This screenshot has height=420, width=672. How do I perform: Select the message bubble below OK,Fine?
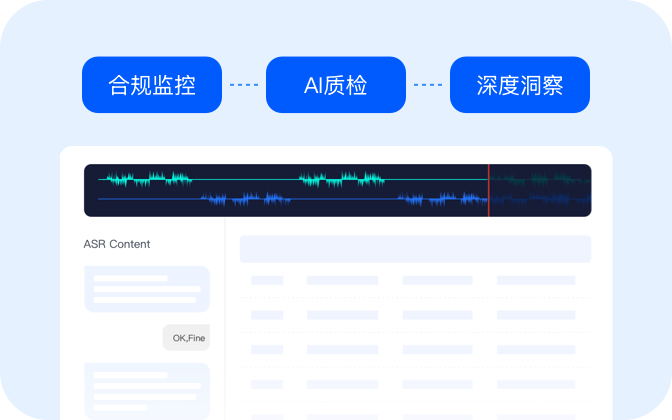tap(147, 388)
